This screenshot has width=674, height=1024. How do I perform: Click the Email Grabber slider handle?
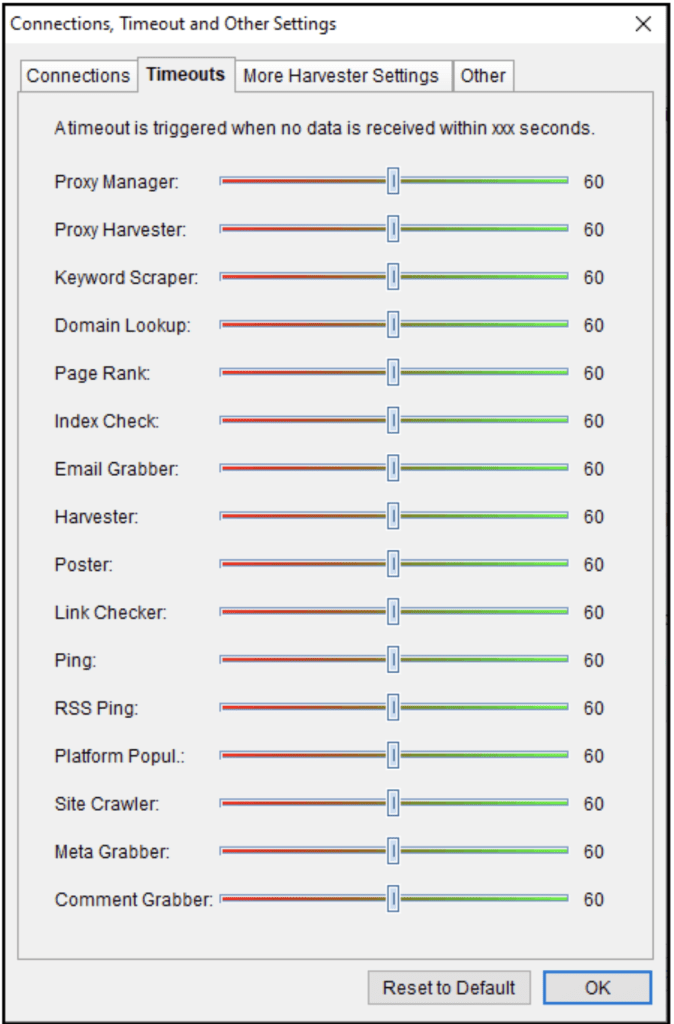(x=393, y=468)
